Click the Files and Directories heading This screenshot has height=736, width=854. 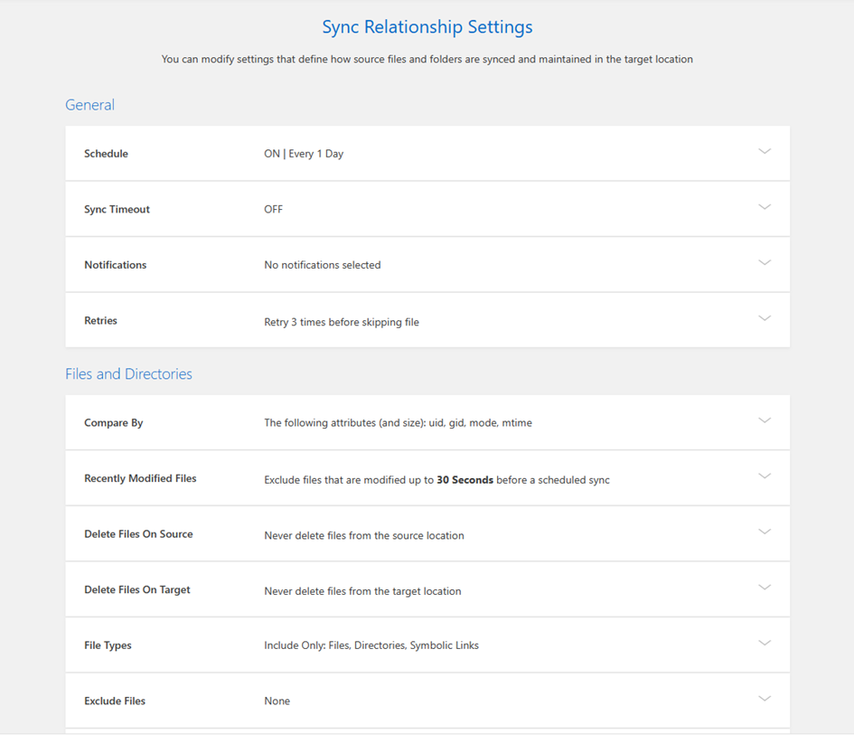(129, 374)
